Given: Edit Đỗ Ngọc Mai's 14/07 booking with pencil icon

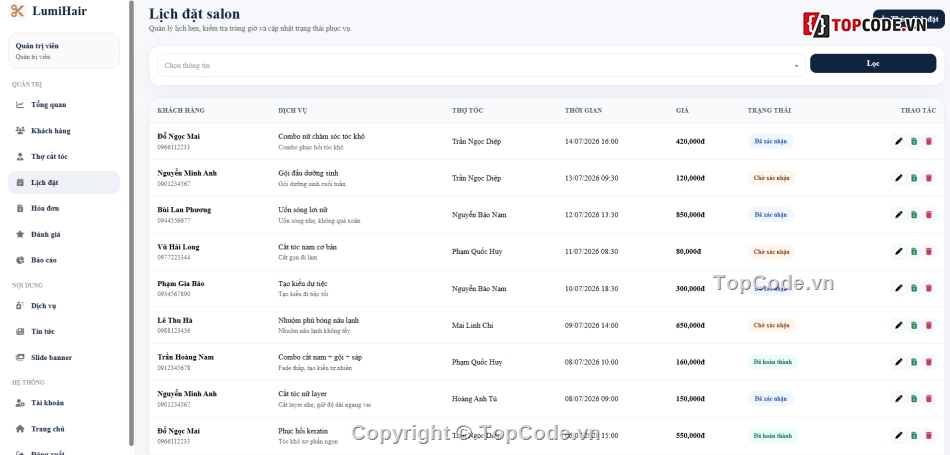Looking at the screenshot, I should point(899,142).
